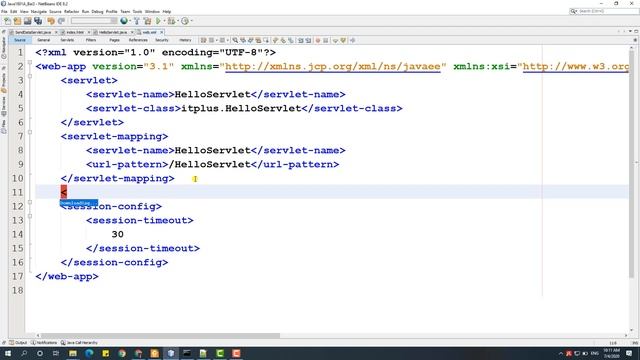Click the Start Macro Recording red circle icon
Image resolution: width=640 pixels, height=360 pixels.
point(318,40)
